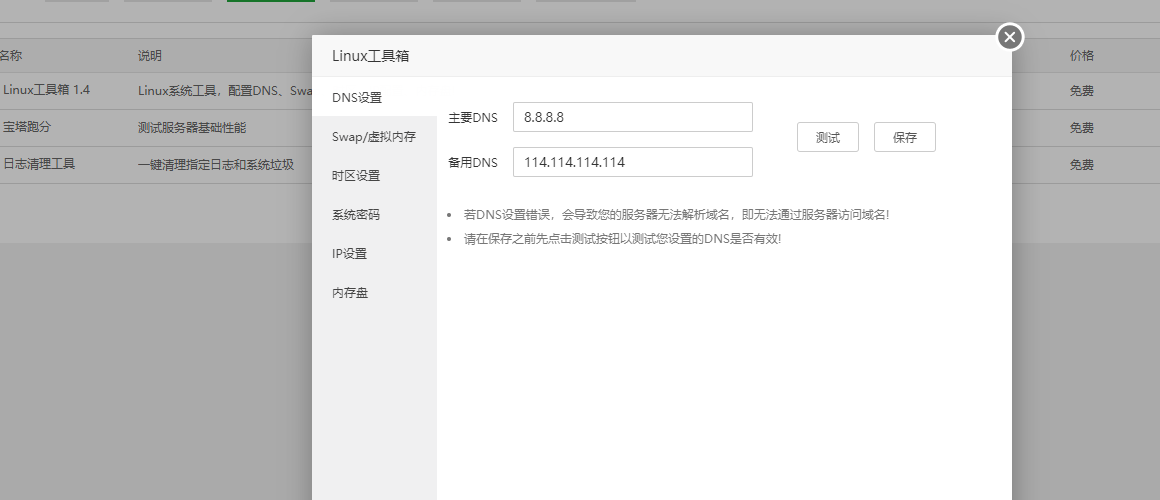
Task: Click the DNS设置错误 warning note
Action: 676,214
